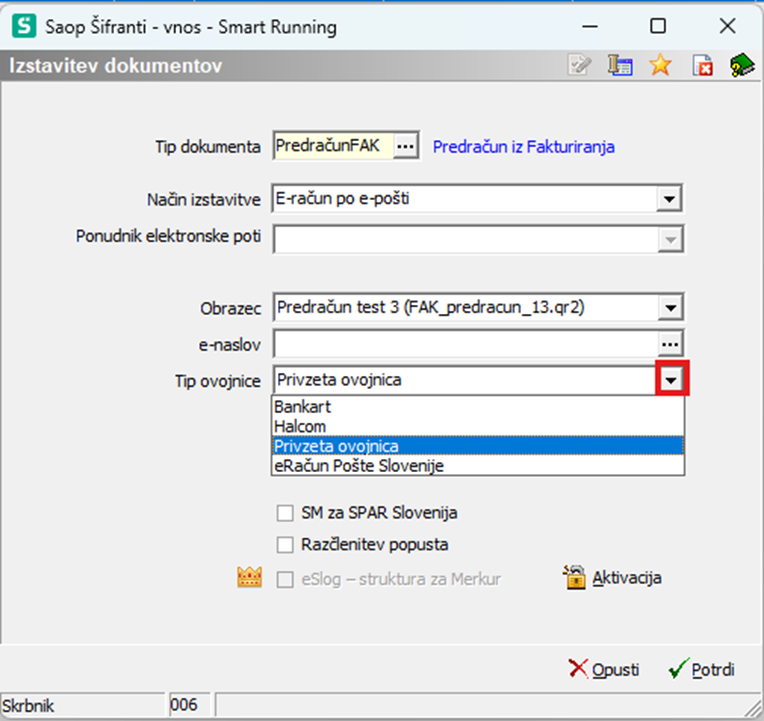
Task: Open the table settings icon in header
Action: (620, 65)
